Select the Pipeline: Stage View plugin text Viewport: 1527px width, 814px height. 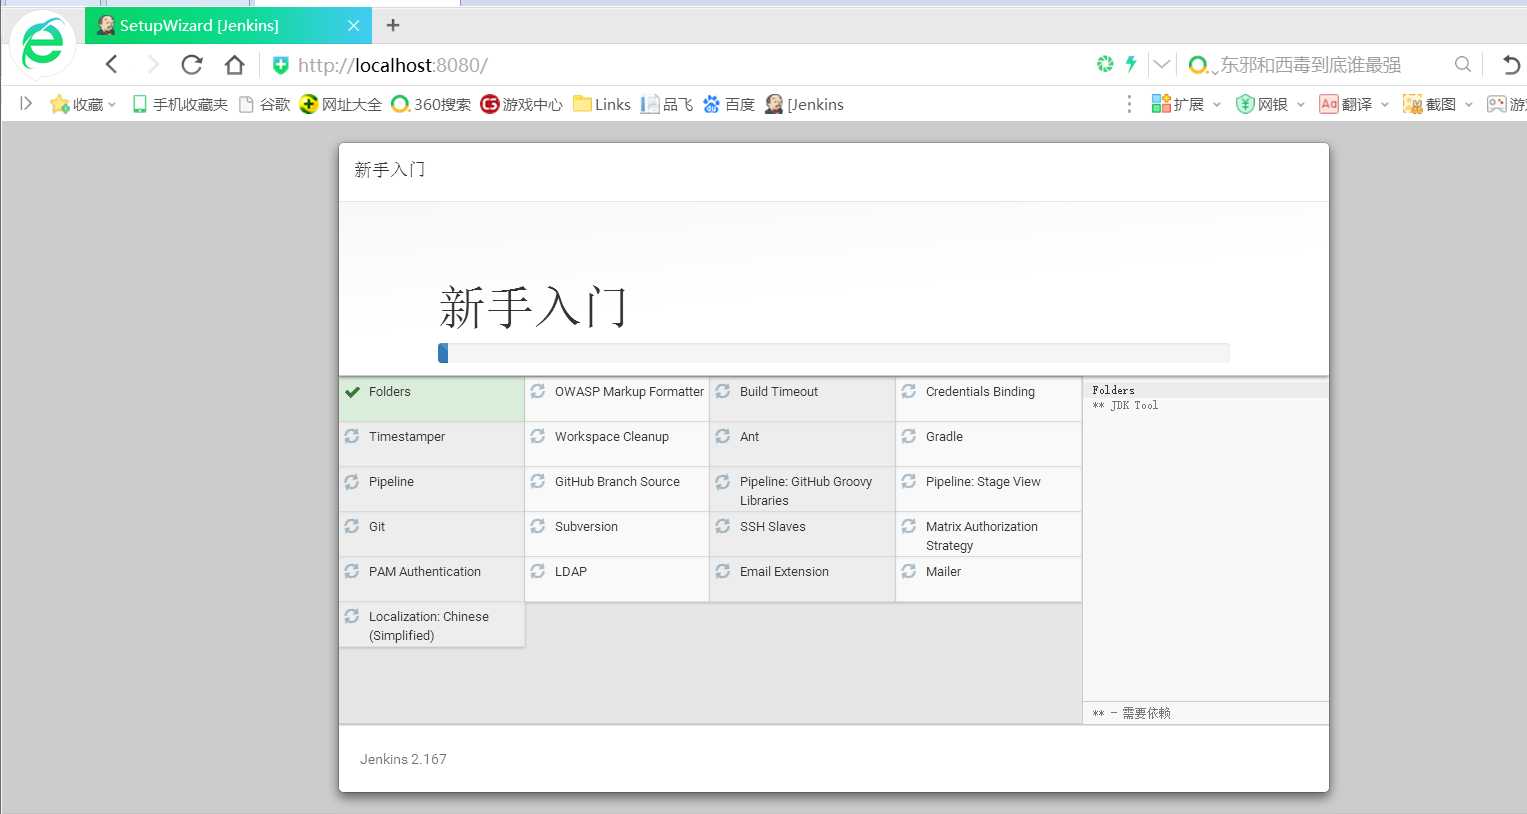pos(983,482)
